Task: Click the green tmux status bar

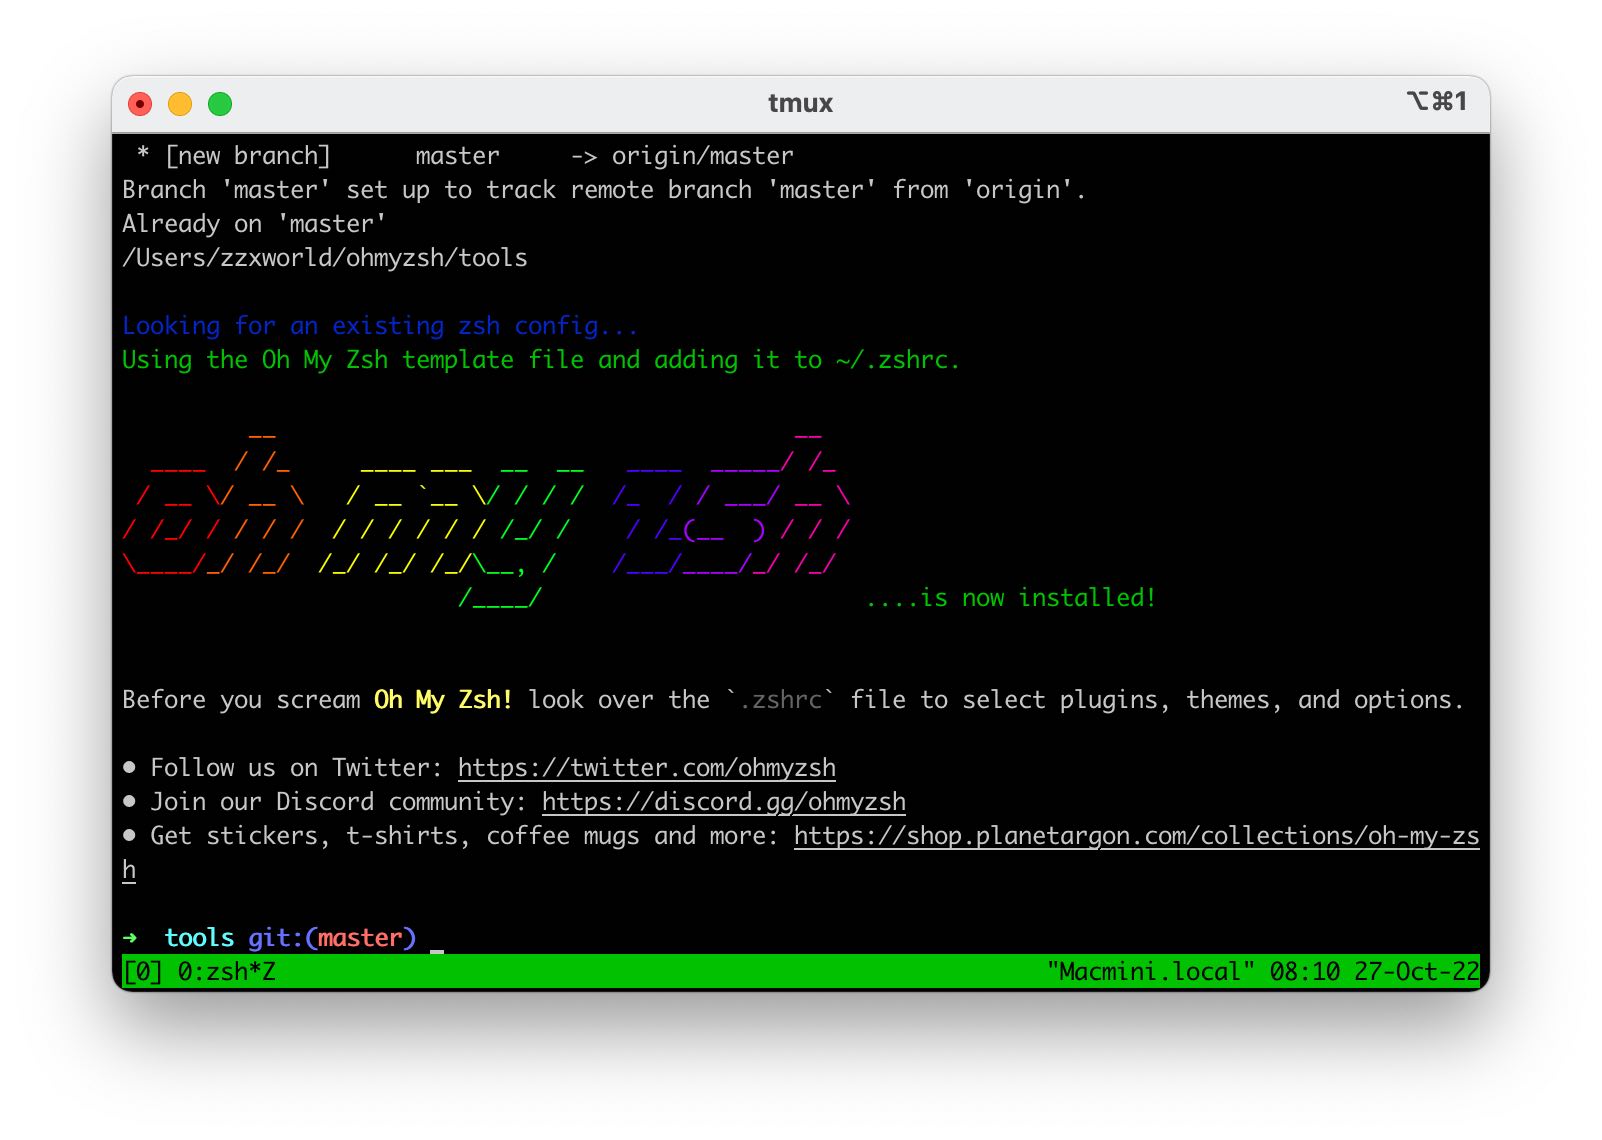Action: click(x=700, y=971)
